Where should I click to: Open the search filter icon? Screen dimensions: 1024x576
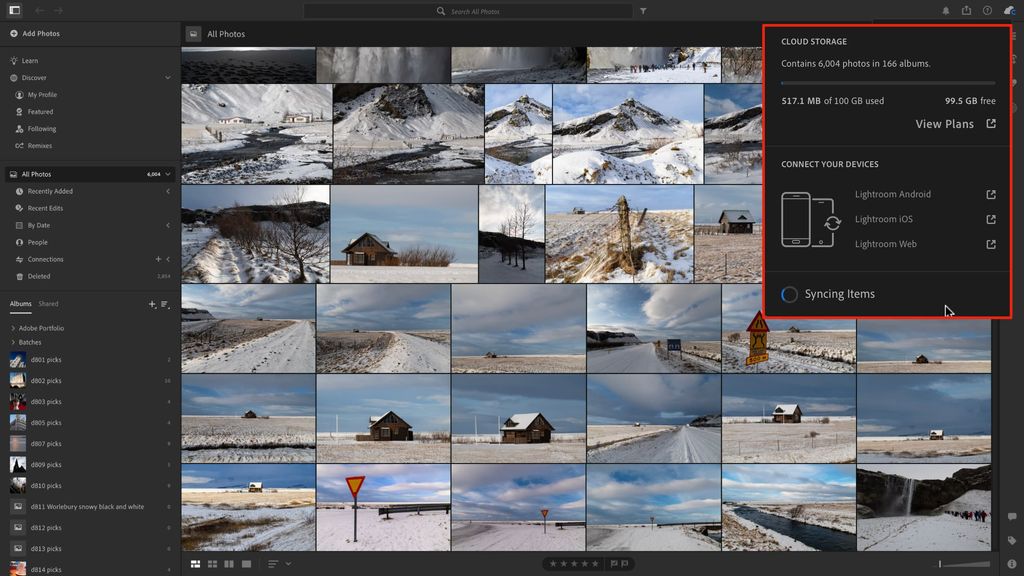pos(643,11)
